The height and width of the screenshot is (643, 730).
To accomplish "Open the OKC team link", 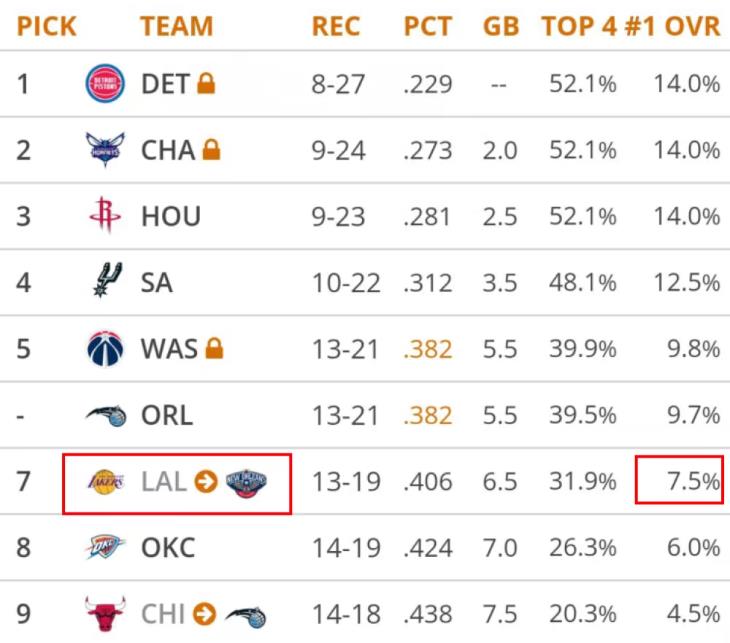I will [x=168, y=547].
